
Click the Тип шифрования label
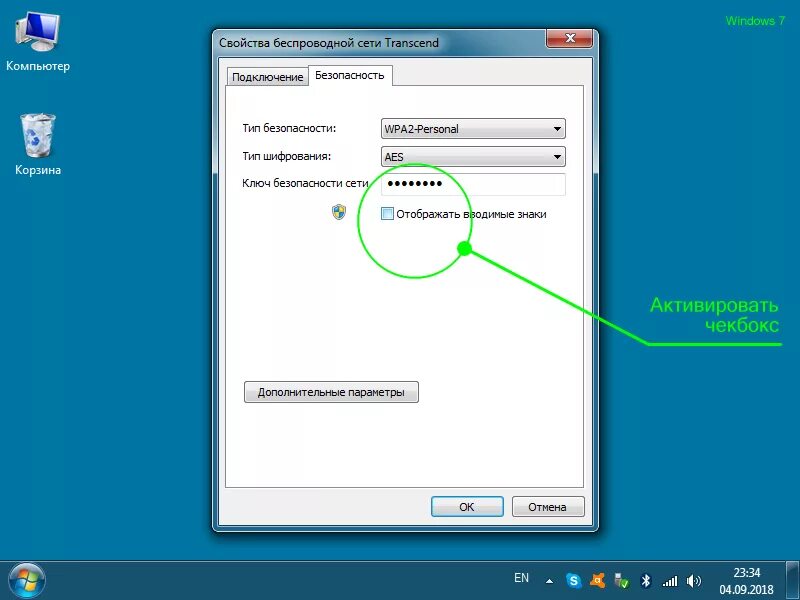point(287,156)
